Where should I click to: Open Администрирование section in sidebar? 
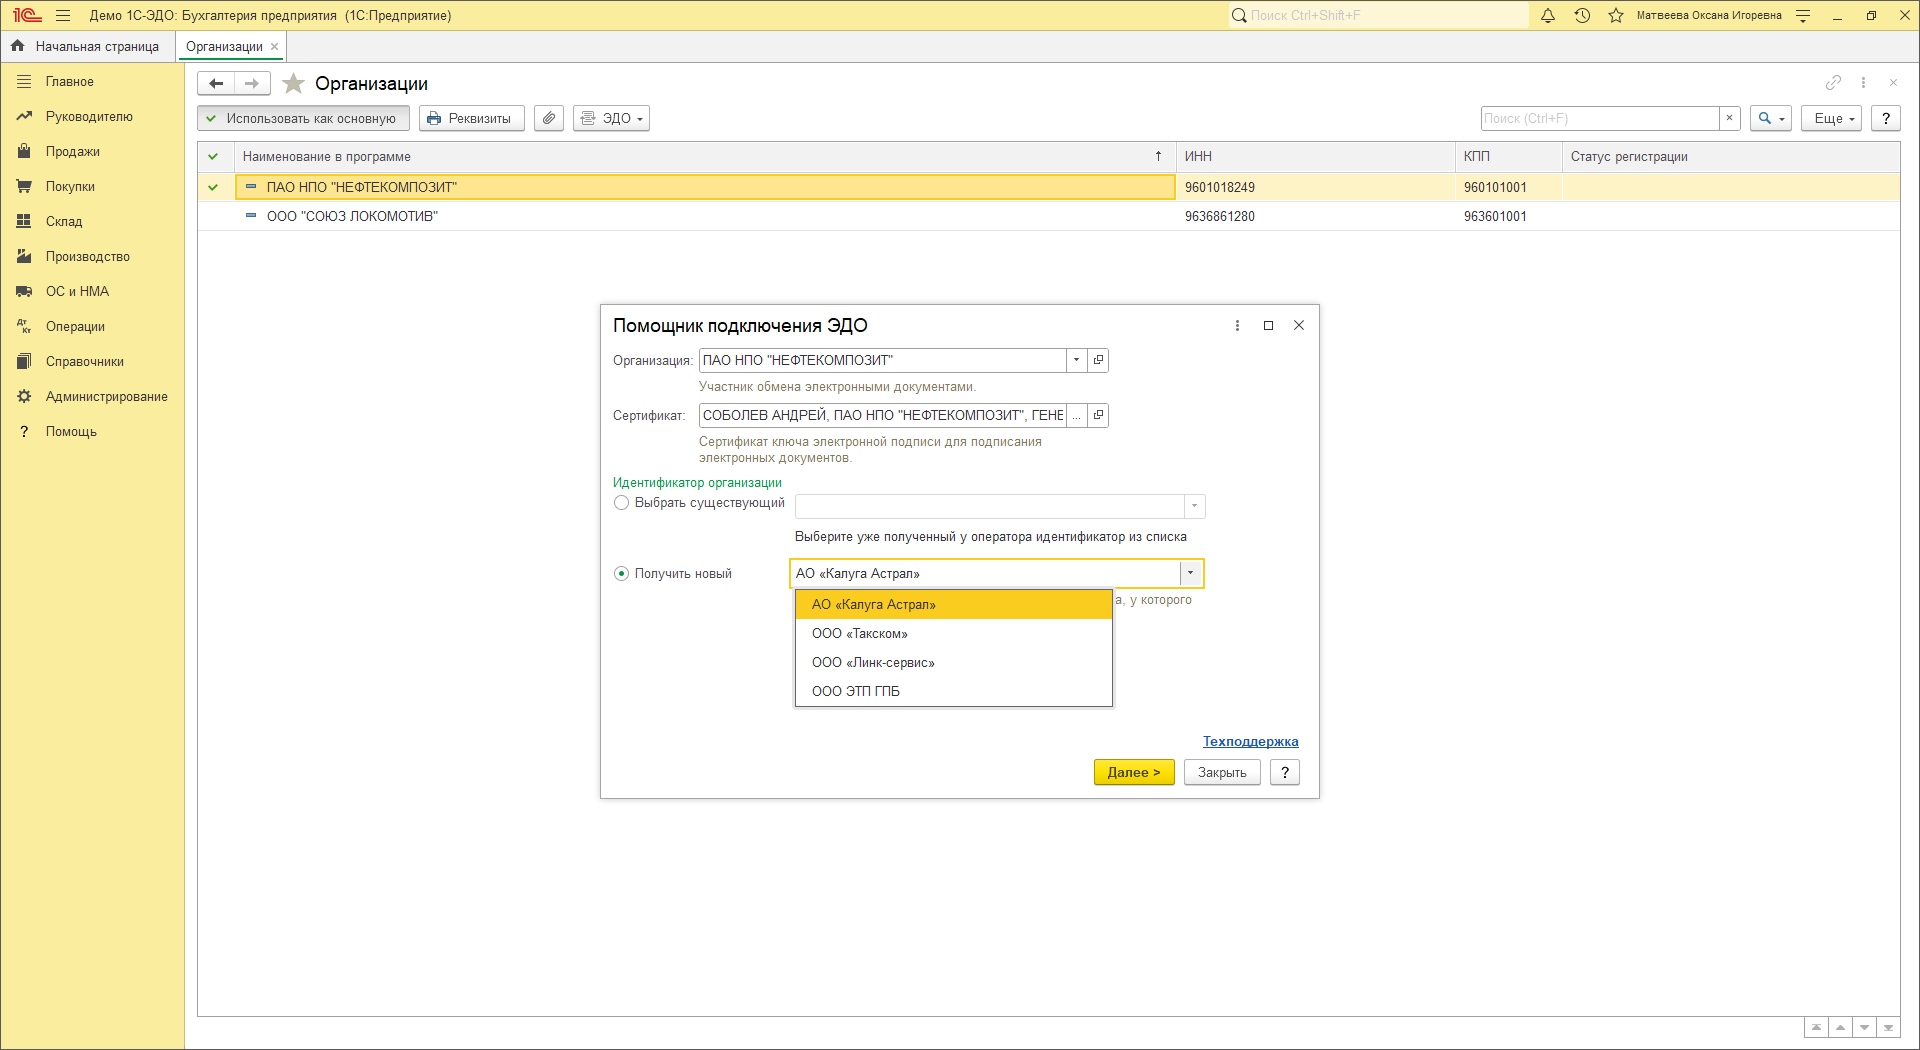tap(106, 397)
